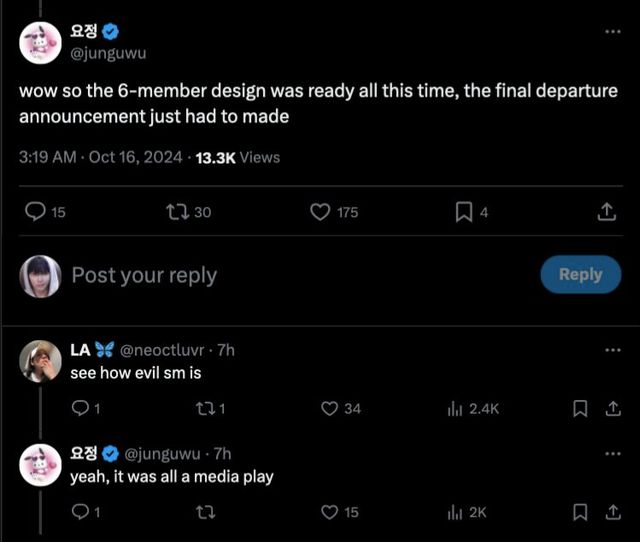Viewport: 640px width, 542px height.
Task: Open the 13.3K Views count link
Action: click(238, 157)
